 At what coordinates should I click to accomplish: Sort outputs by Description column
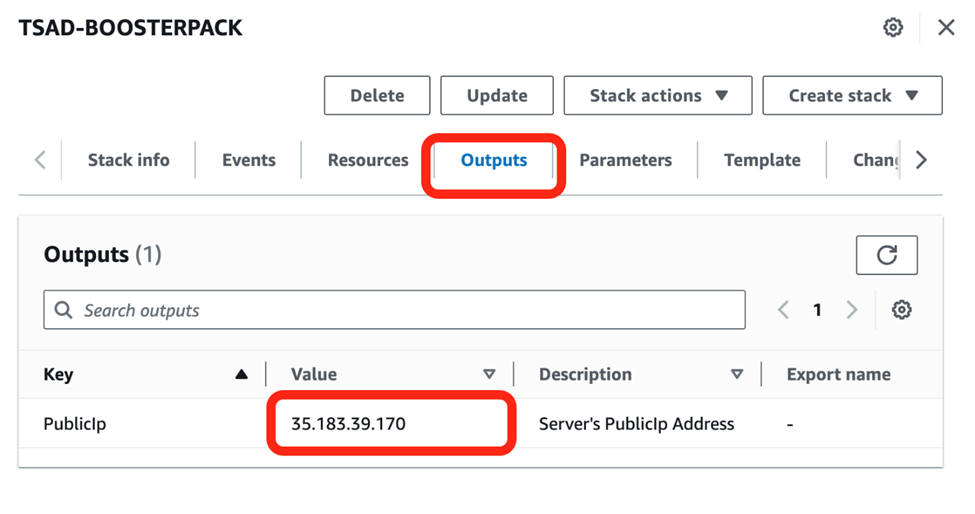click(x=736, y=375)
